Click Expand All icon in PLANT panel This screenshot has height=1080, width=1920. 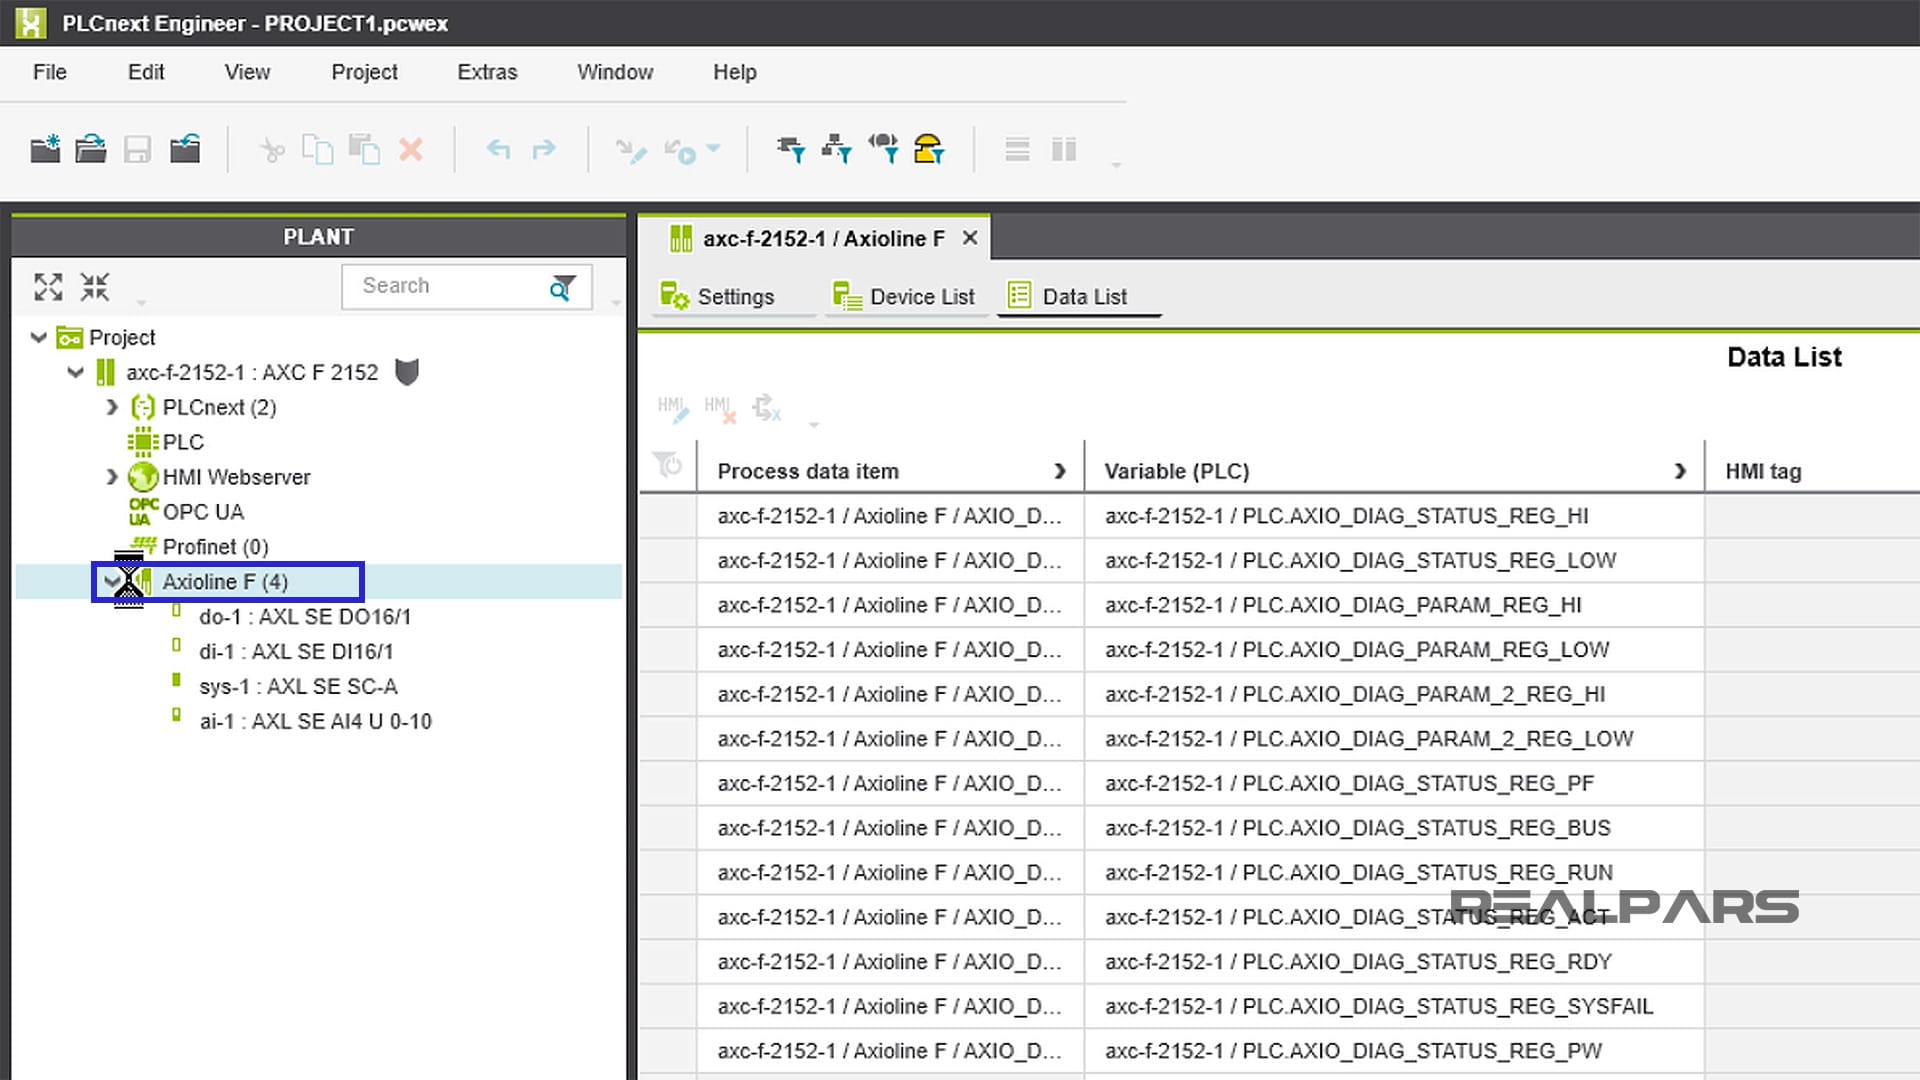(48, 287)
